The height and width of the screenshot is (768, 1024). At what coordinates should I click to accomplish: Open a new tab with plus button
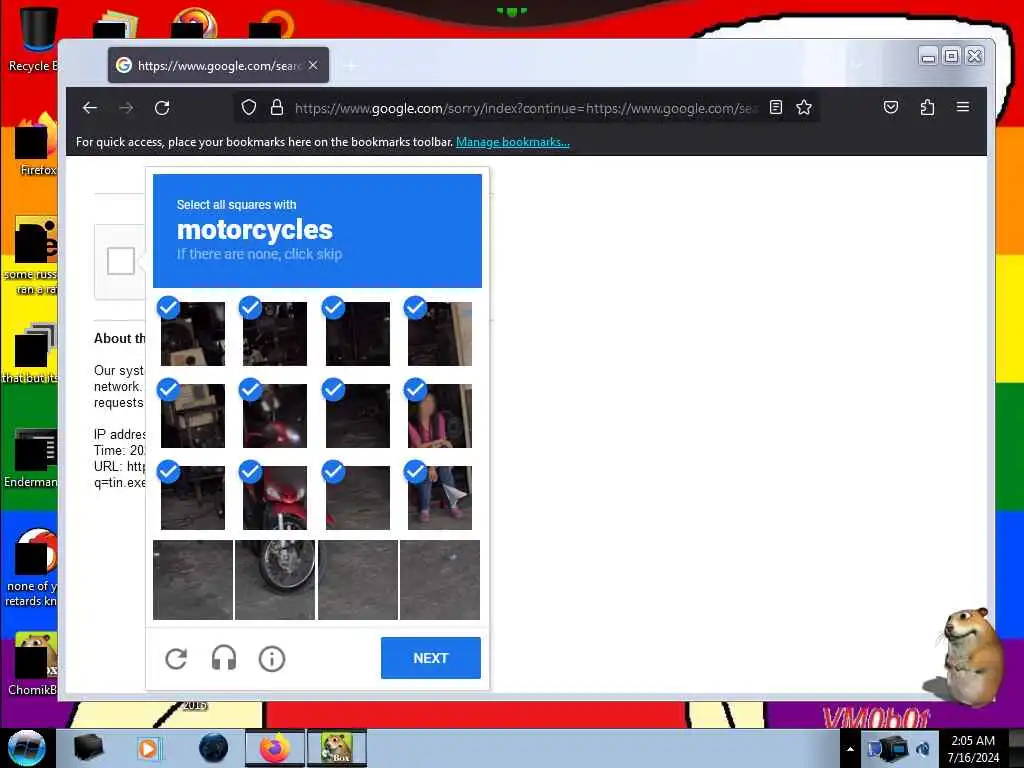pyautogui.click(x=351, y=65)
